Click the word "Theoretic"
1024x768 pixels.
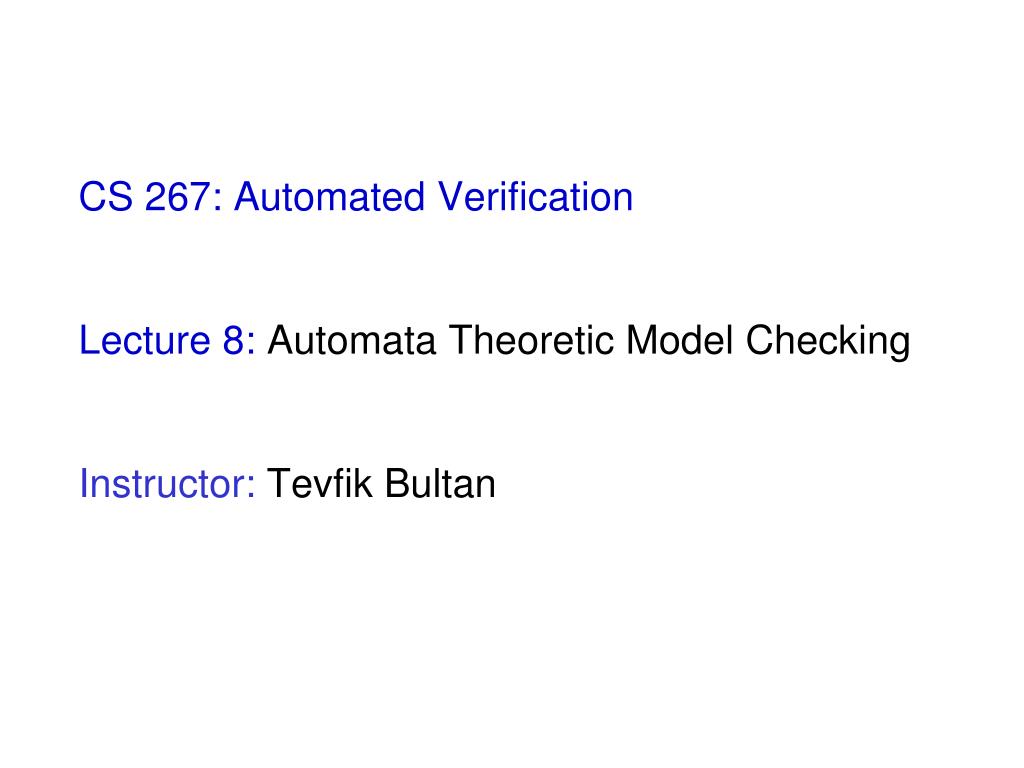tap(531, 342)
